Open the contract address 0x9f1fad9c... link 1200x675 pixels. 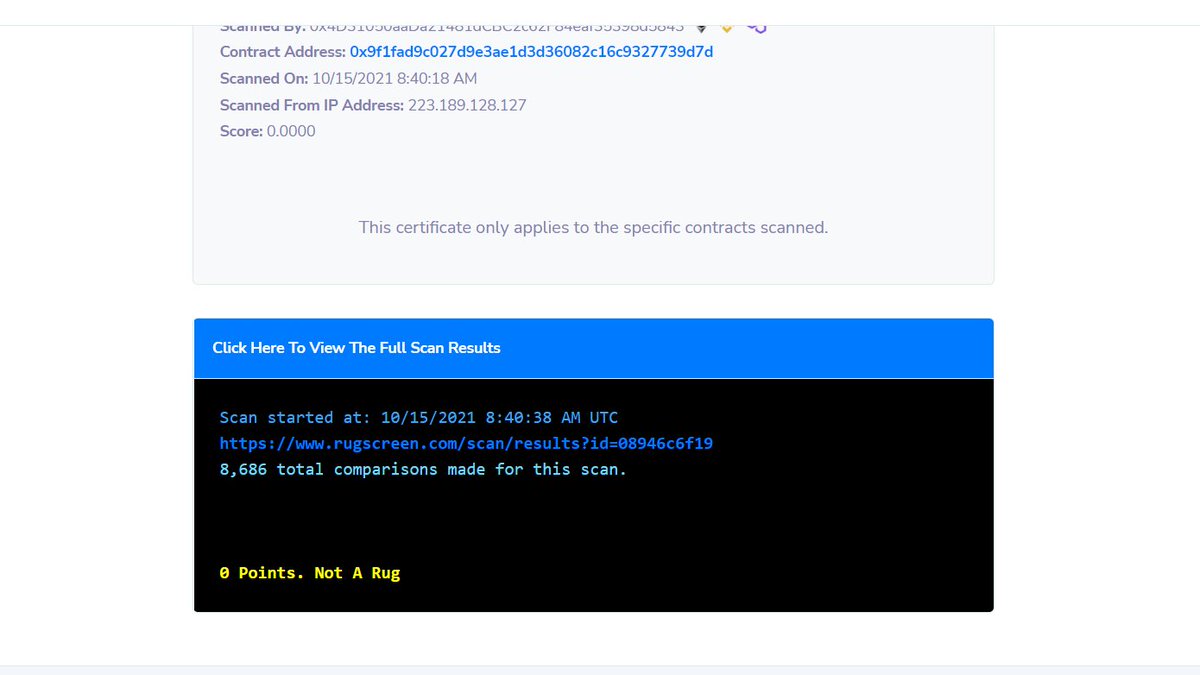click(x=531, y=51)
